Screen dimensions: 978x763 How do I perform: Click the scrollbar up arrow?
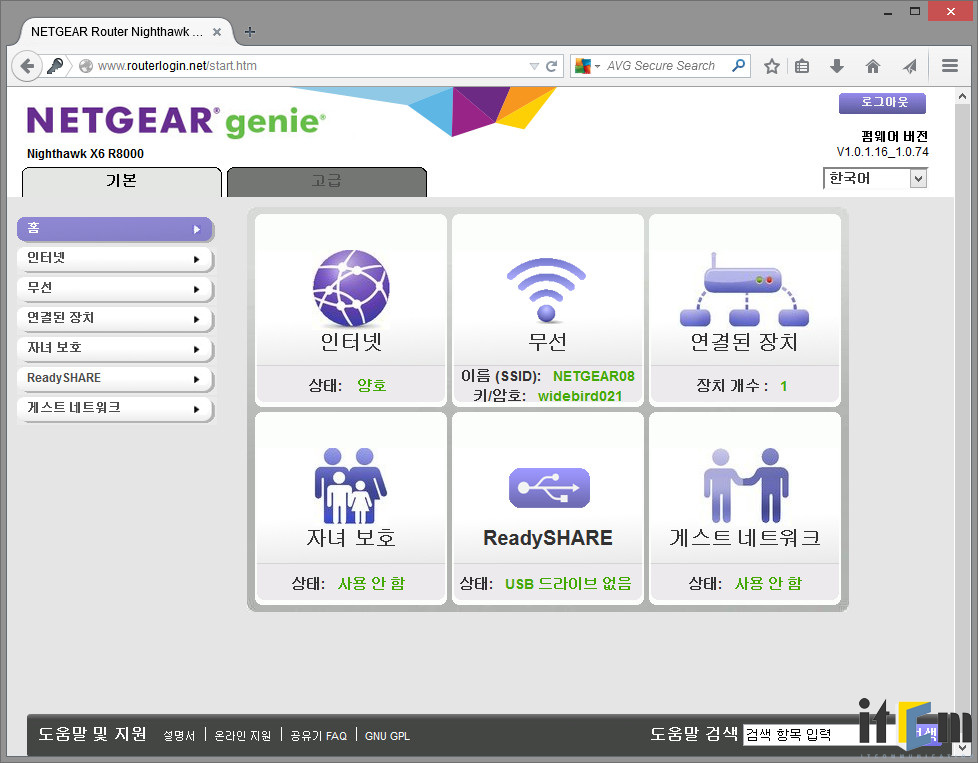coord(962,96)
